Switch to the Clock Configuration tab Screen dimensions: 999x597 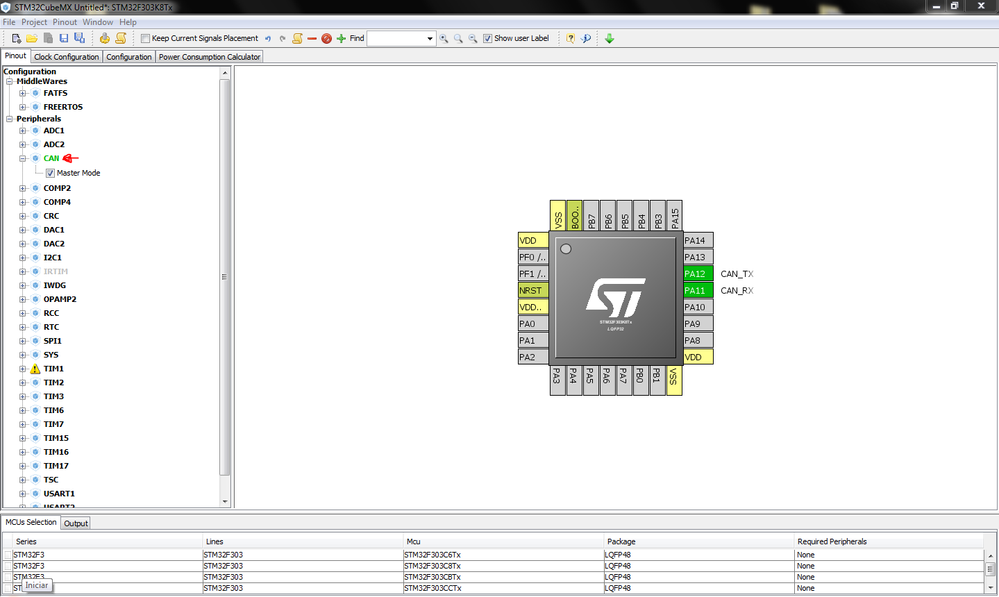tap(66, 57)
